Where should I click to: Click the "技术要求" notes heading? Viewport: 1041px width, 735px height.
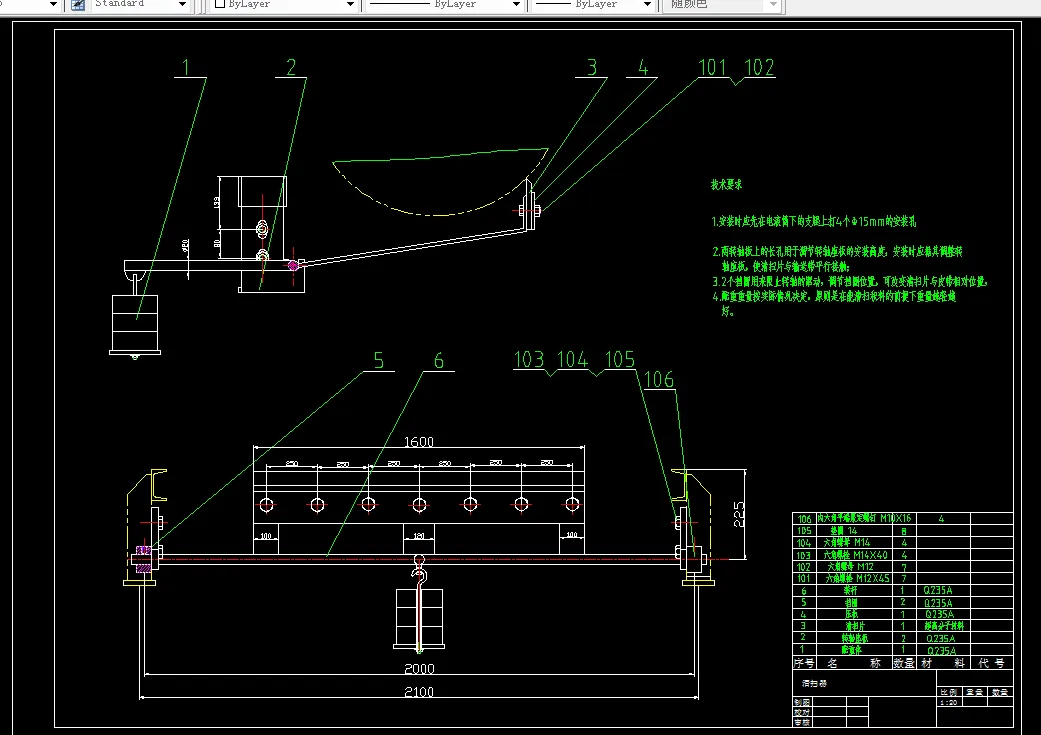point(726,185)
